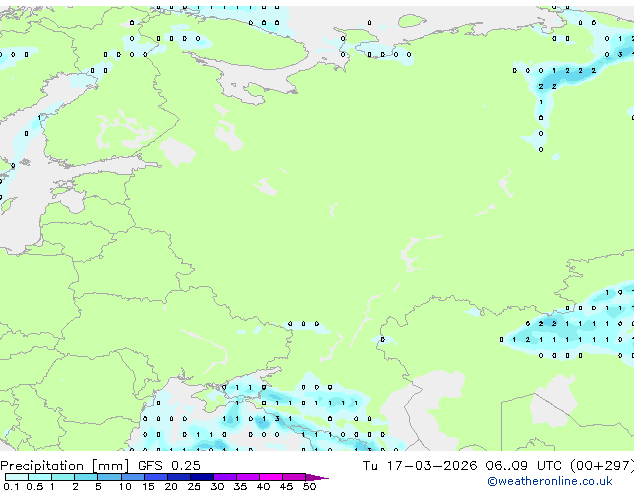This screenshot has height=490, width=634.
Task: Pick the lightest legend swatch between 0.1 and 0.5
Action: pyautogui.click(x=17, y=477)
